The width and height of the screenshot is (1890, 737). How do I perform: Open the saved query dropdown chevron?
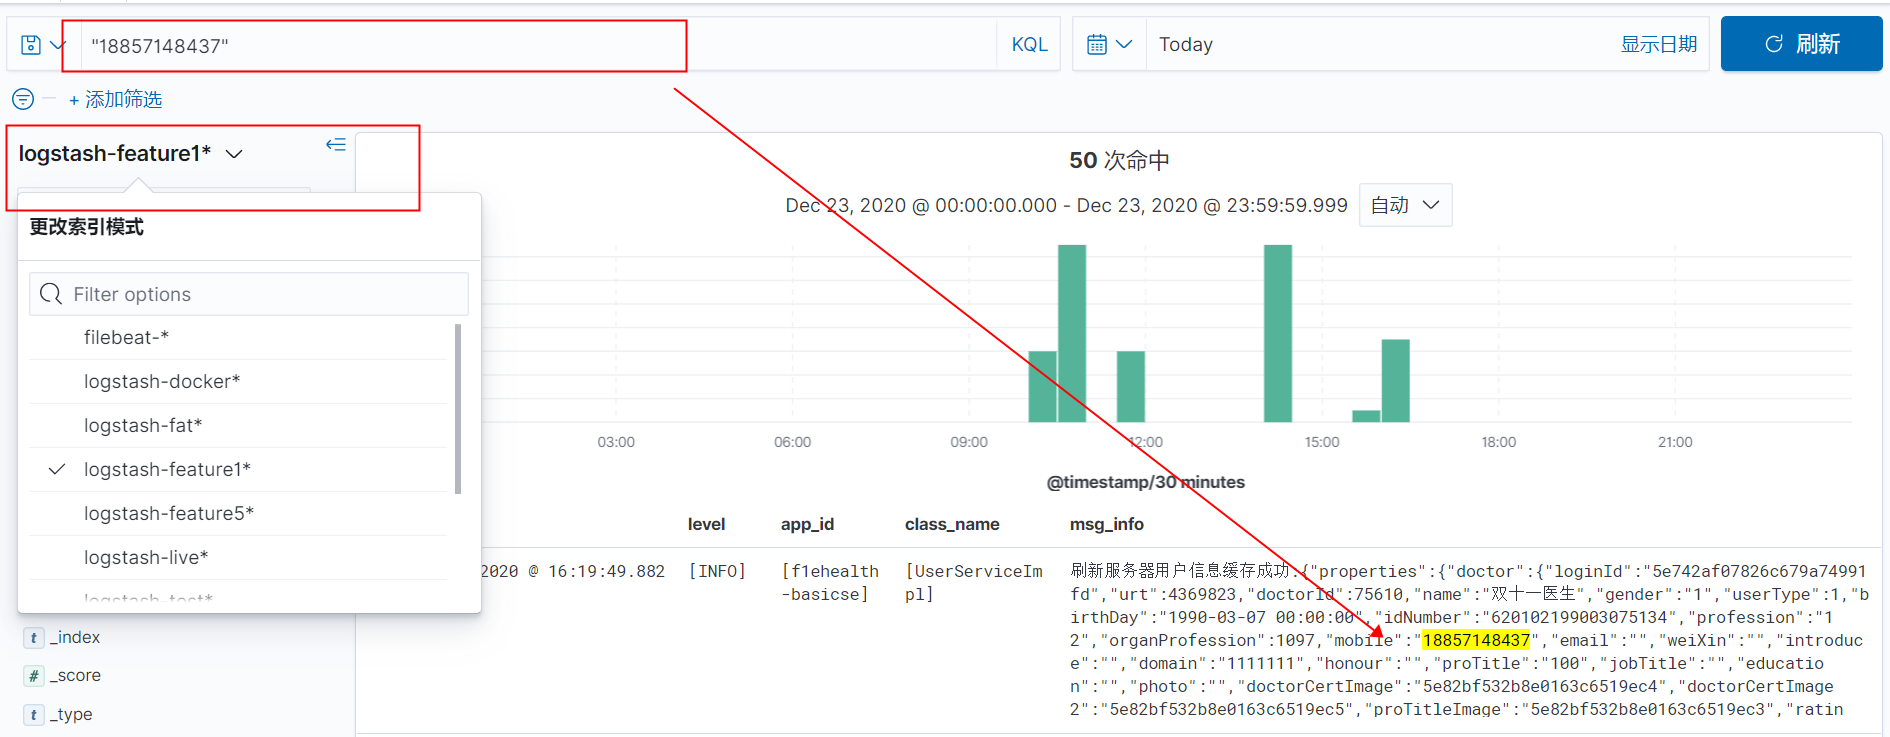tap(57, 45)
